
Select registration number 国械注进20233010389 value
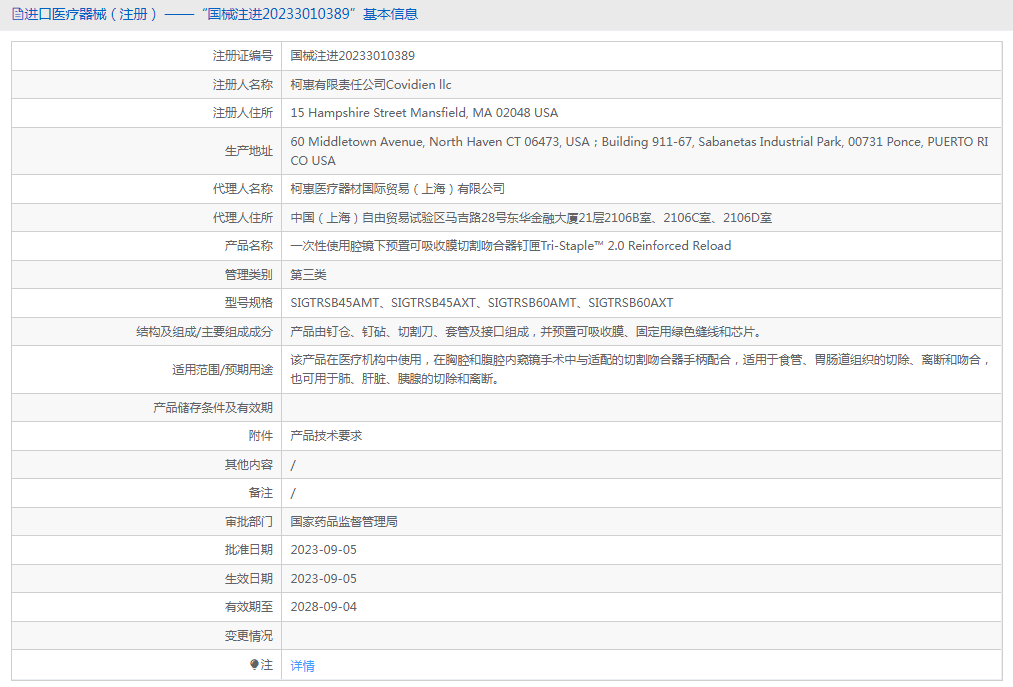[x=353, y=56]
